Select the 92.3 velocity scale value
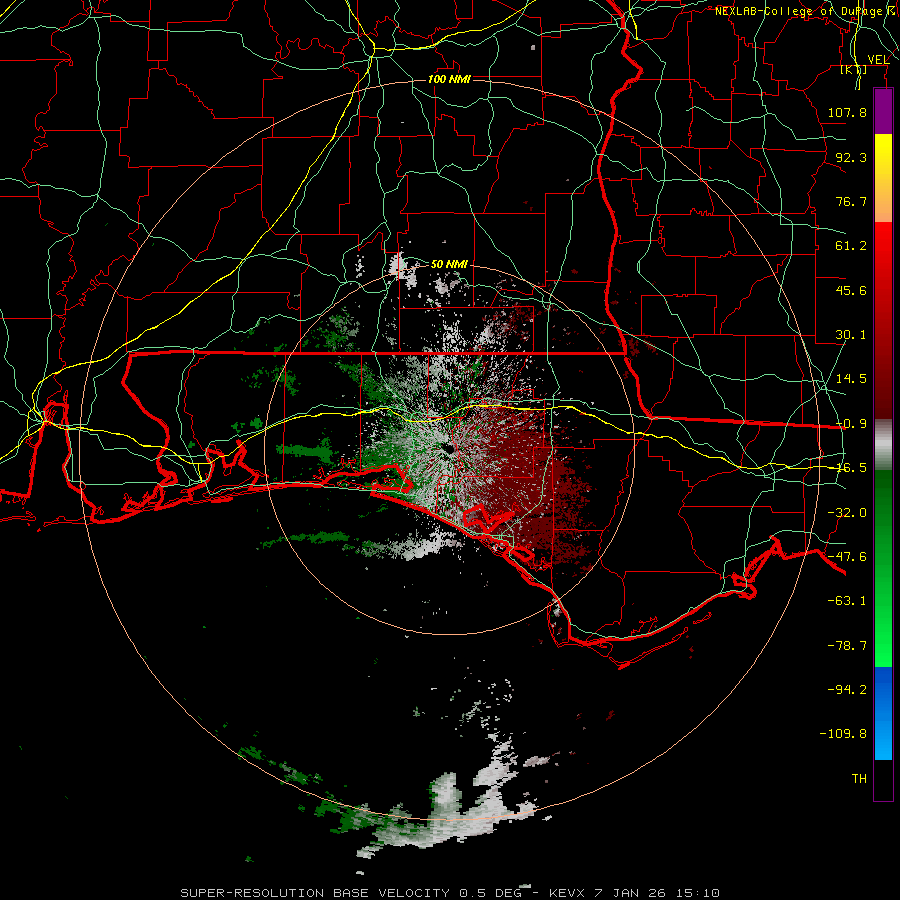The image size is (900, 900). [x=851, y=157]
